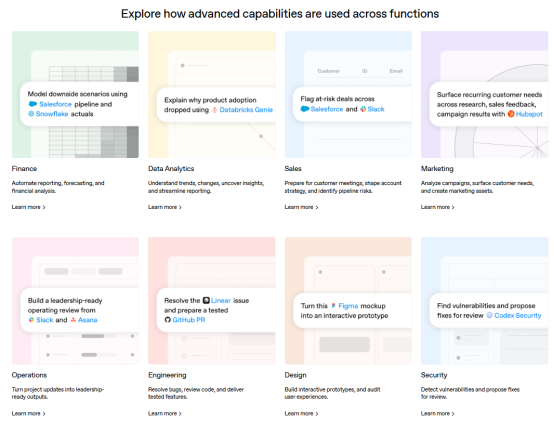Click Learn more under Sales
The width and height of the screenshot is (554, 433).
tap(301, 207)
